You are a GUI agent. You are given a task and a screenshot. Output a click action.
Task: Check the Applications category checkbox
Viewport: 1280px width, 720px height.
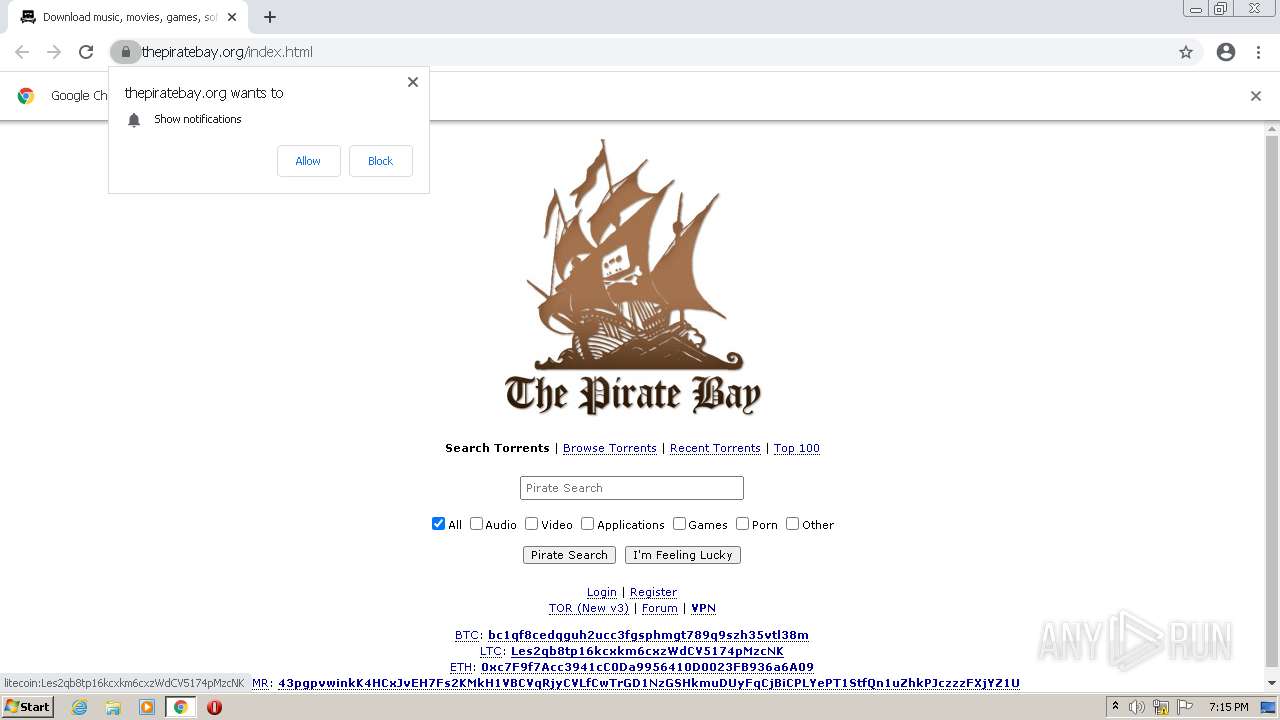click(588, 524)
